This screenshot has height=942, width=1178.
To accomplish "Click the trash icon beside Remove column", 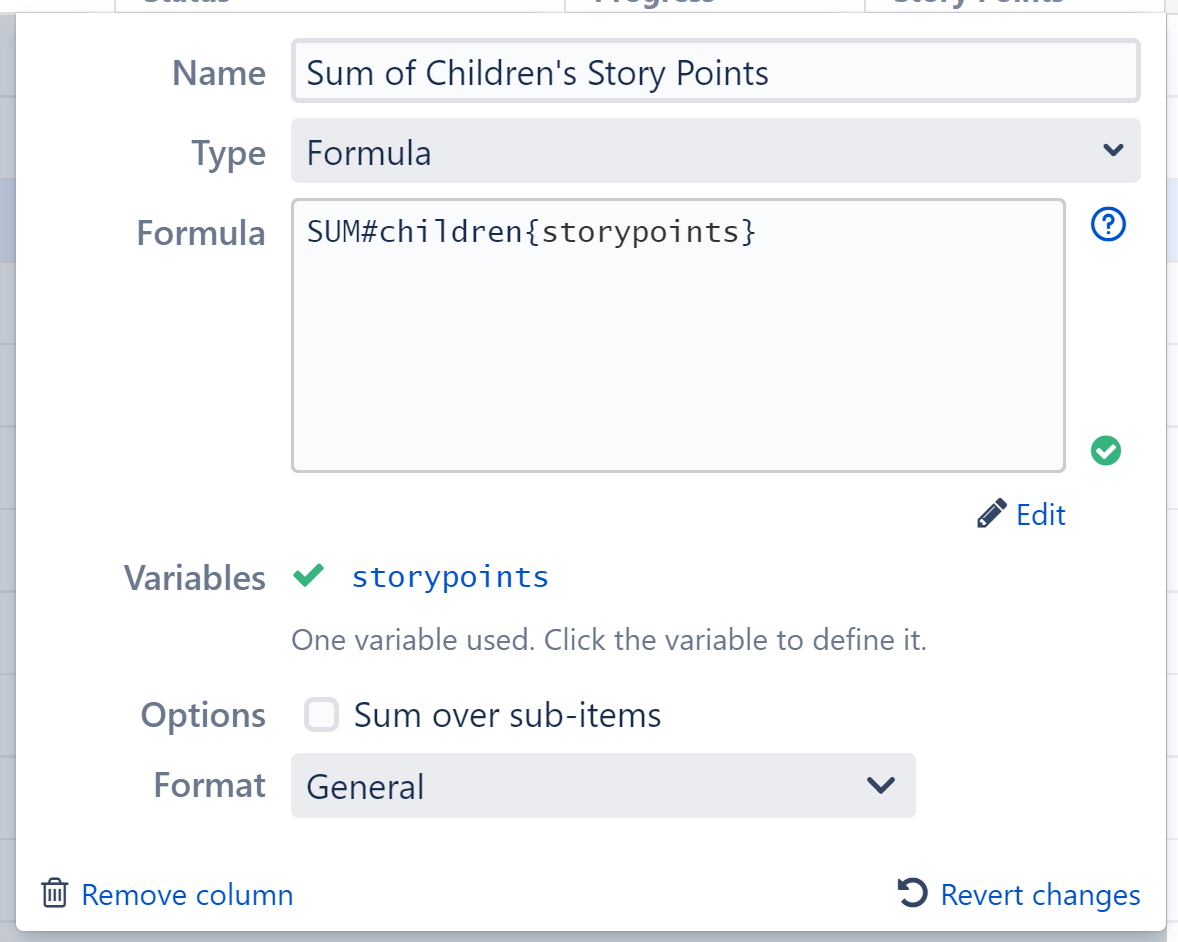I will pos(55,894).
